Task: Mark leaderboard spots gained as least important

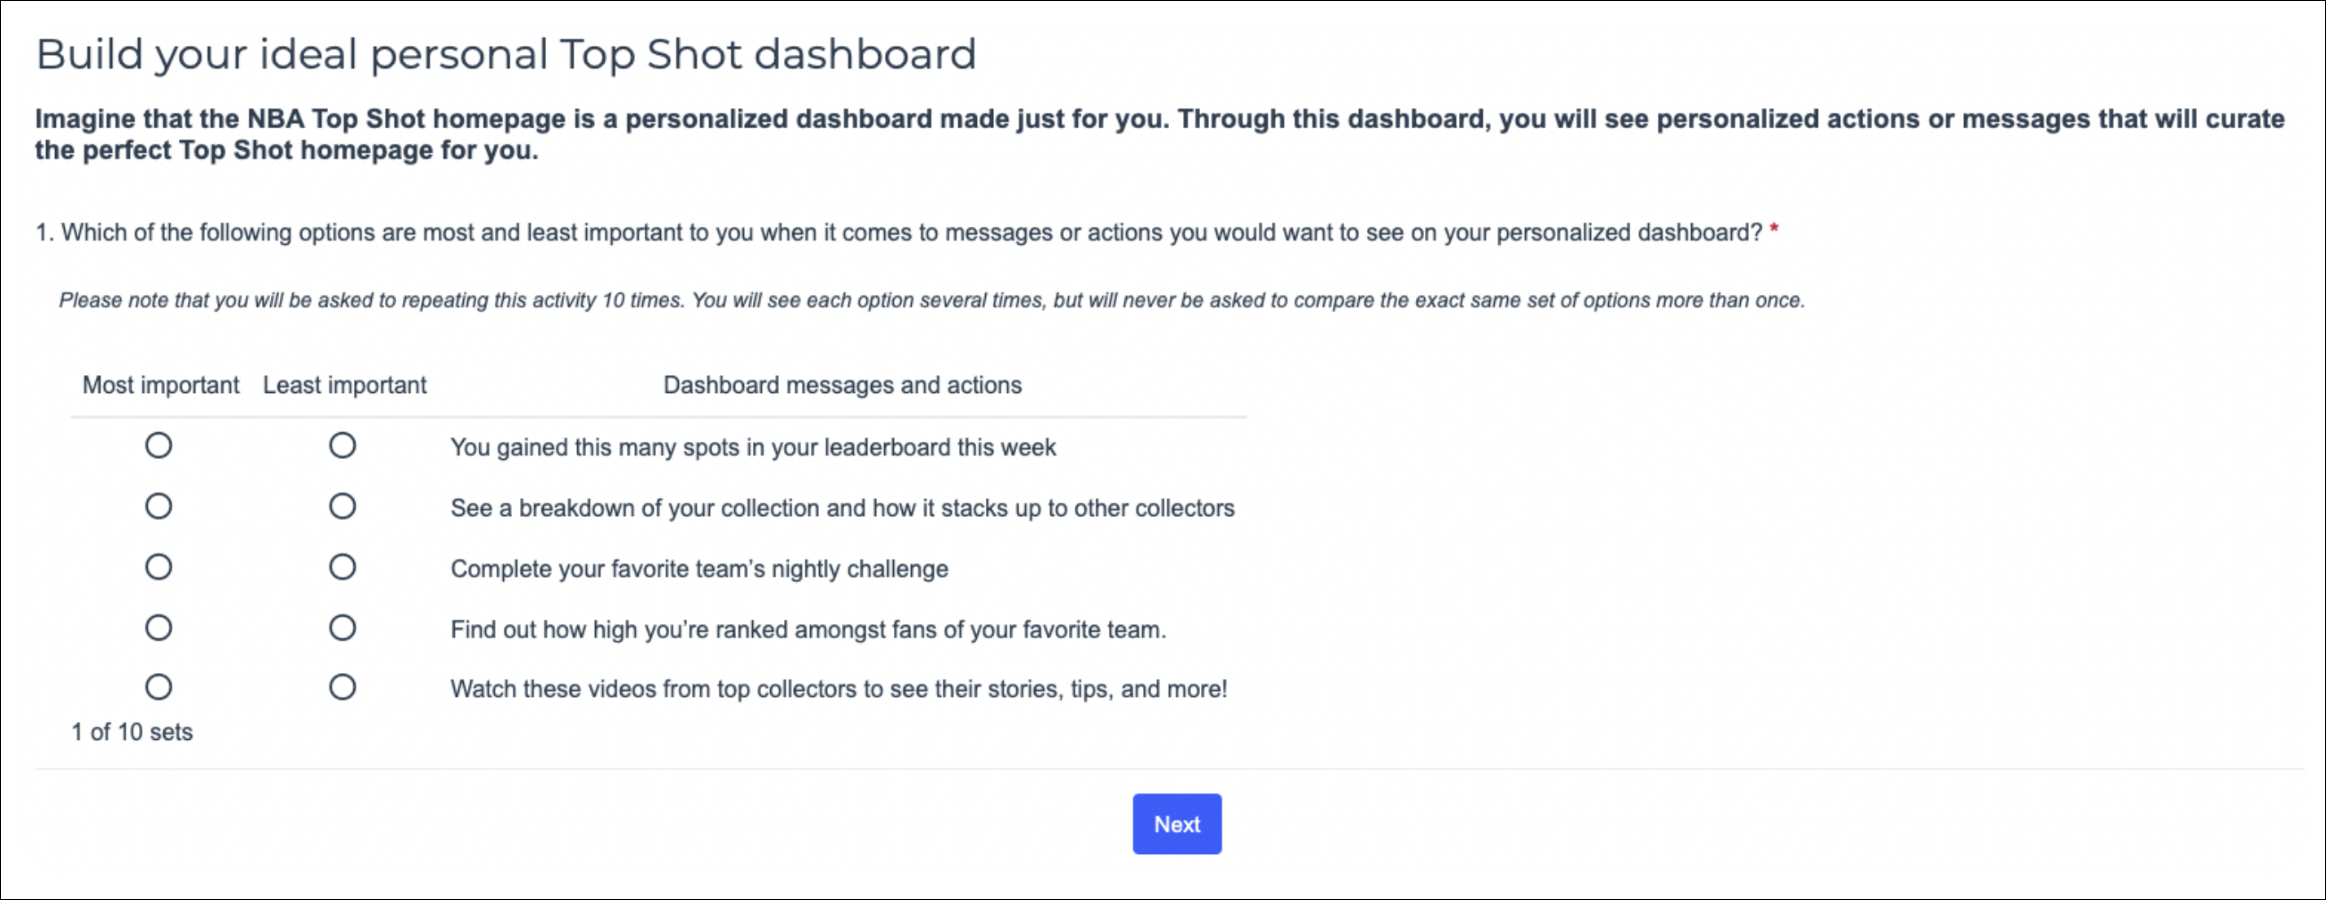Action: [x=342, y=445]
